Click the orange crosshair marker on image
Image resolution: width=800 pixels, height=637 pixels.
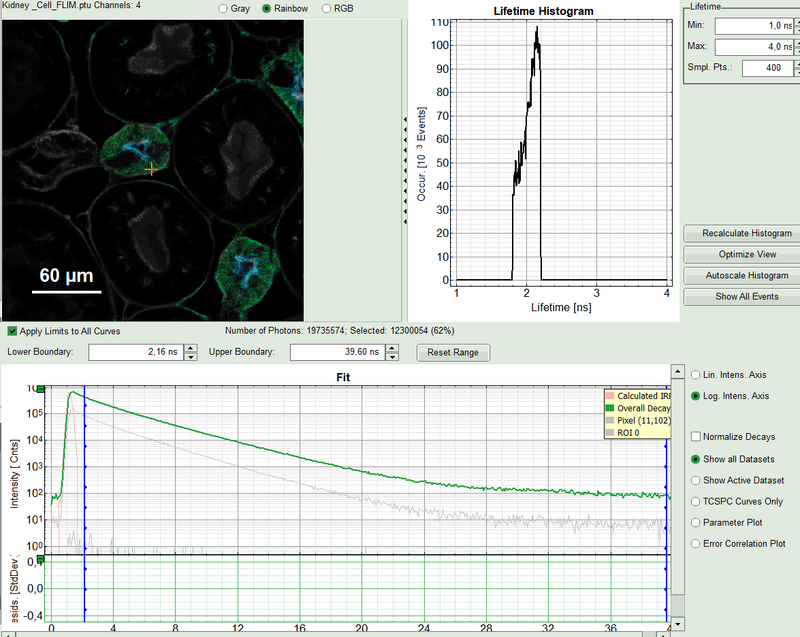(x=152, y=169)
